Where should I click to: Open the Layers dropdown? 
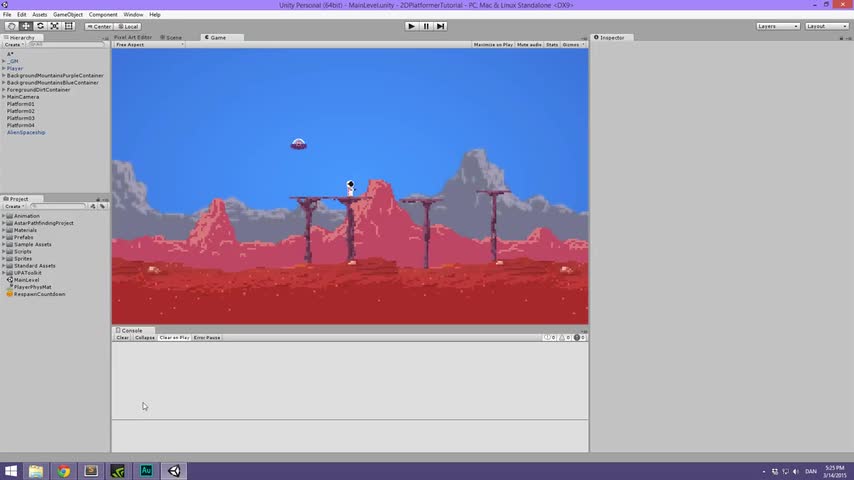(x=778, y=26)
